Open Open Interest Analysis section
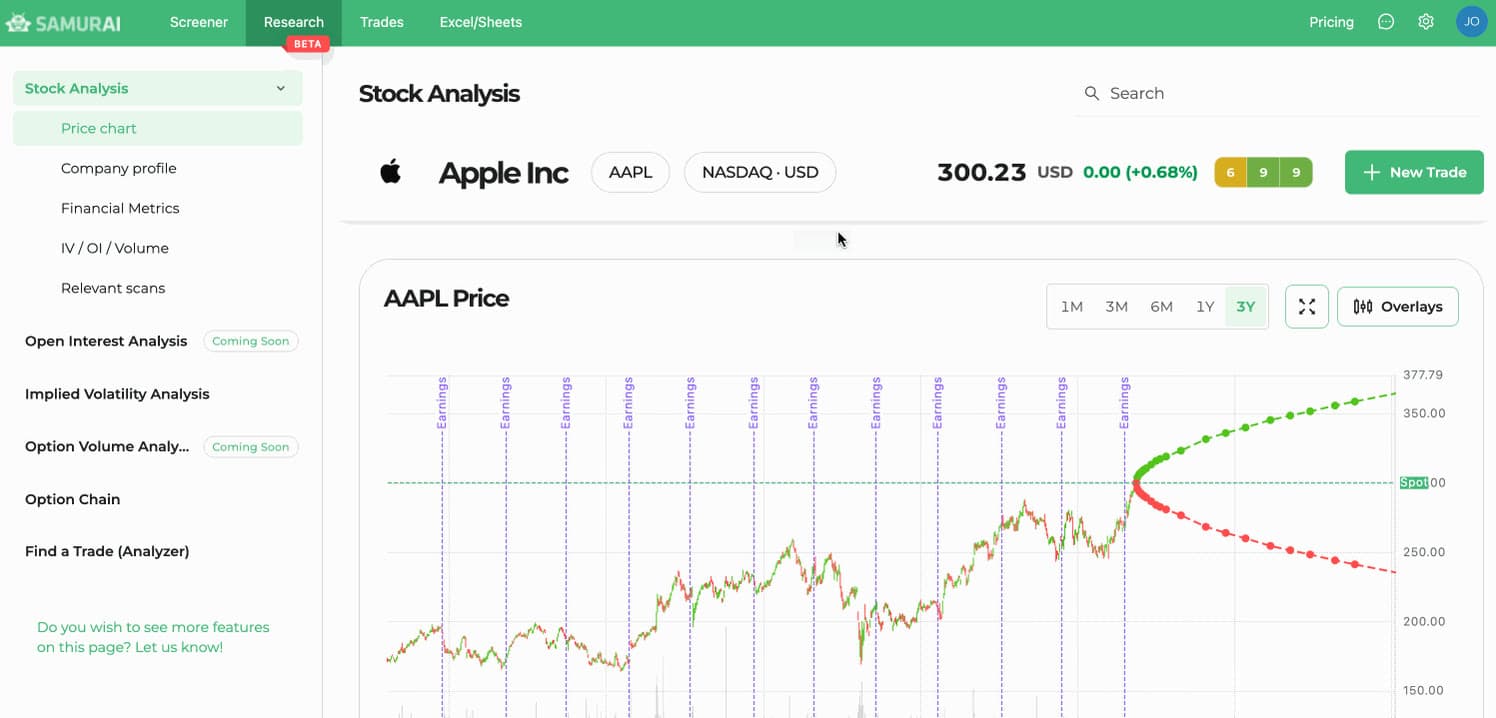1496x718 pixels. point(106,341)
